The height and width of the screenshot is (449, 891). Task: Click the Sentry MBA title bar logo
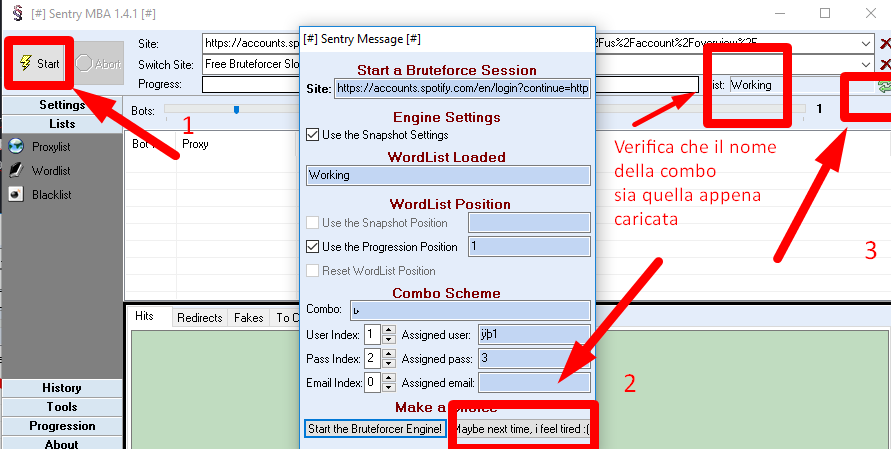[18, 13]
